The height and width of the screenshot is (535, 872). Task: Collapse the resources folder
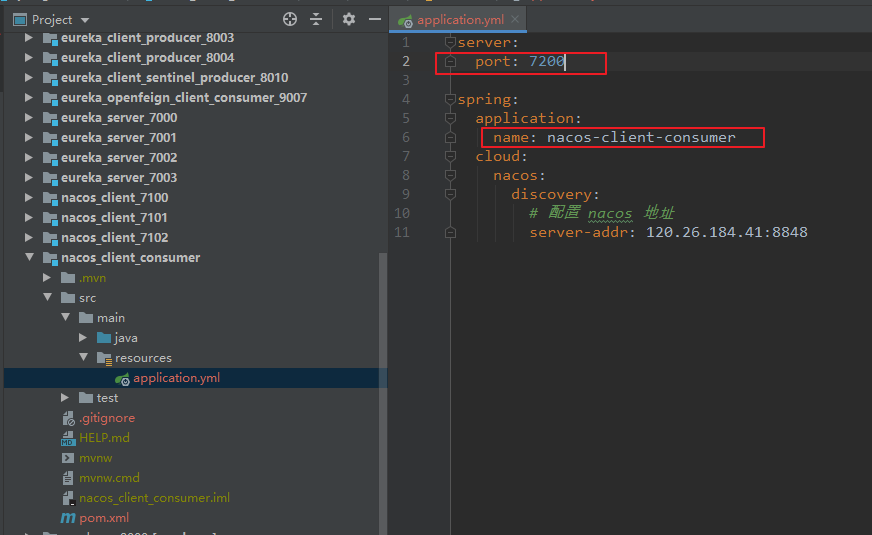point(83,358)
